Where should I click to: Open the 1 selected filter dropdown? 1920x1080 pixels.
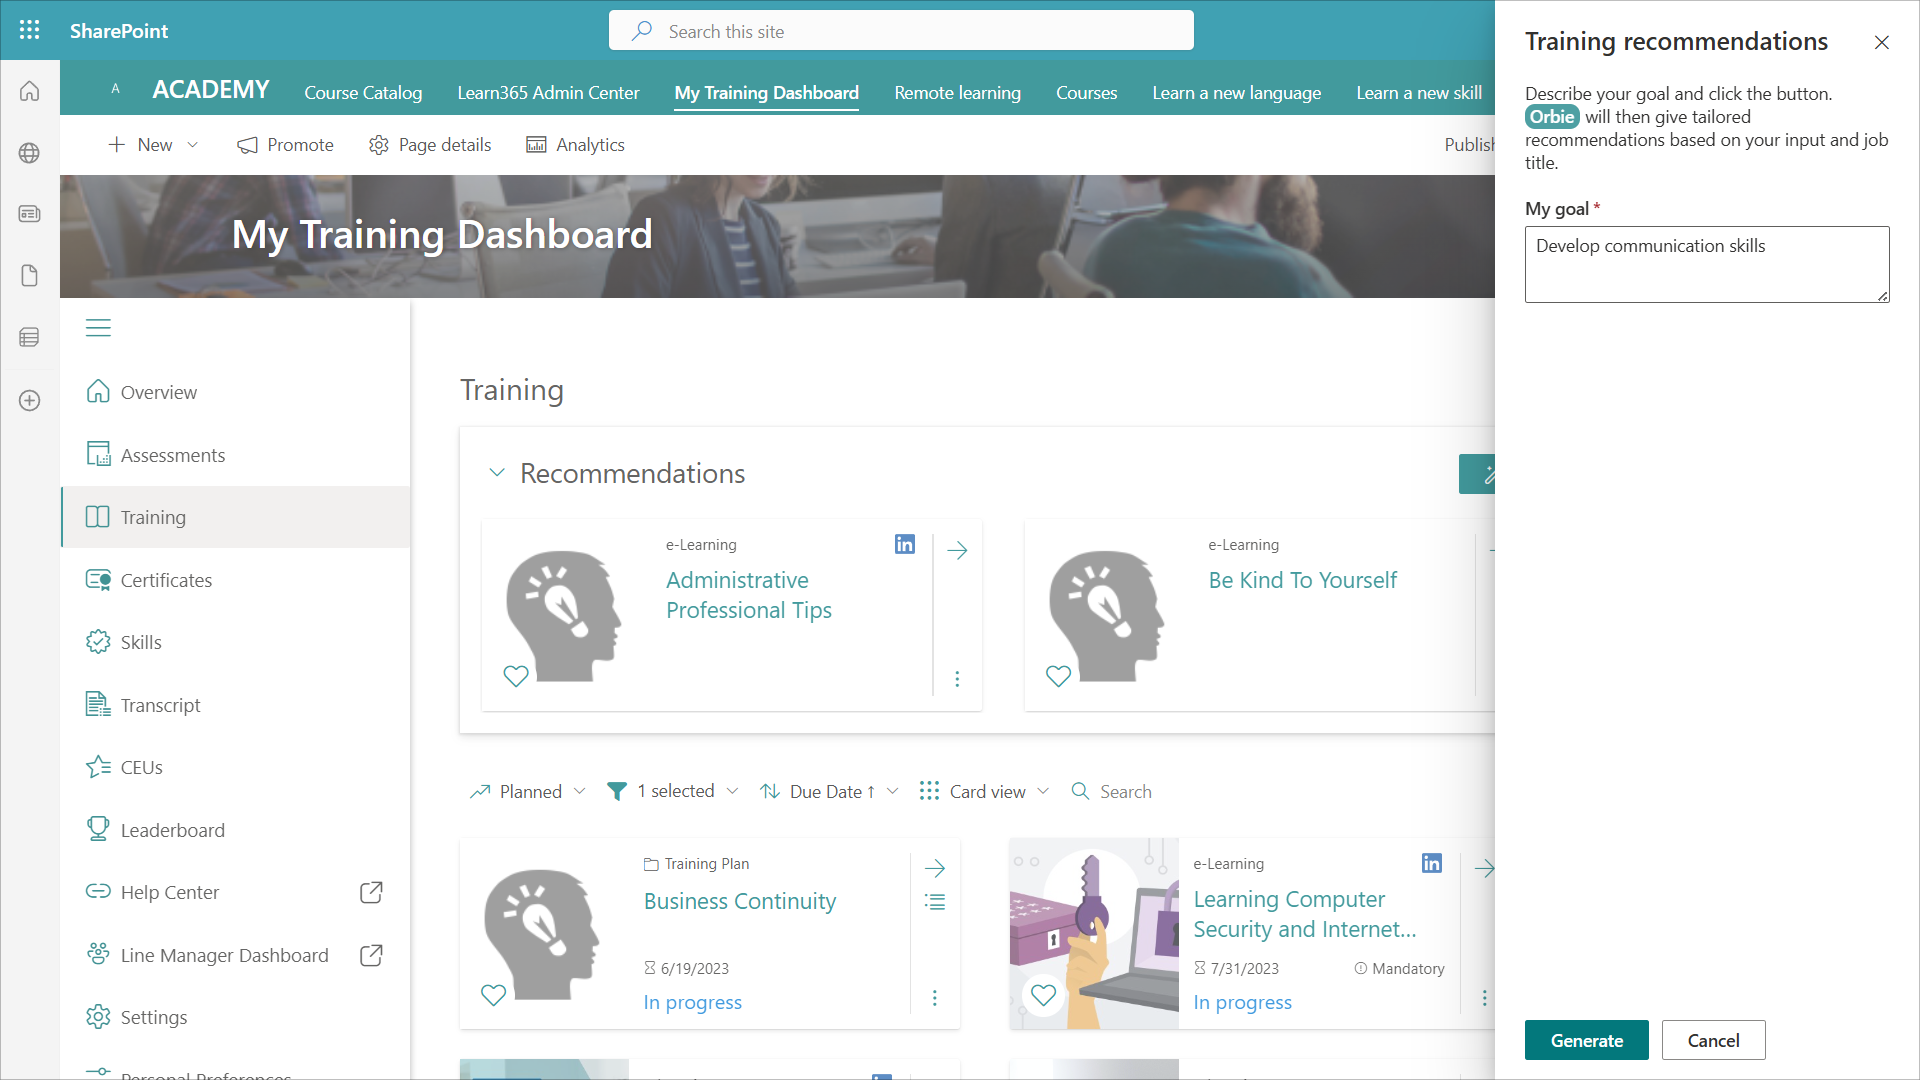point(674,792)
